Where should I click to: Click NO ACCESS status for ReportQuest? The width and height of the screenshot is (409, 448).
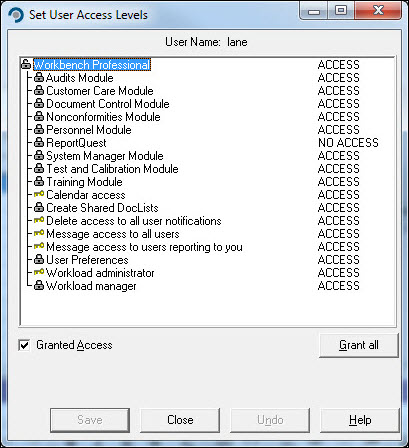348,143
